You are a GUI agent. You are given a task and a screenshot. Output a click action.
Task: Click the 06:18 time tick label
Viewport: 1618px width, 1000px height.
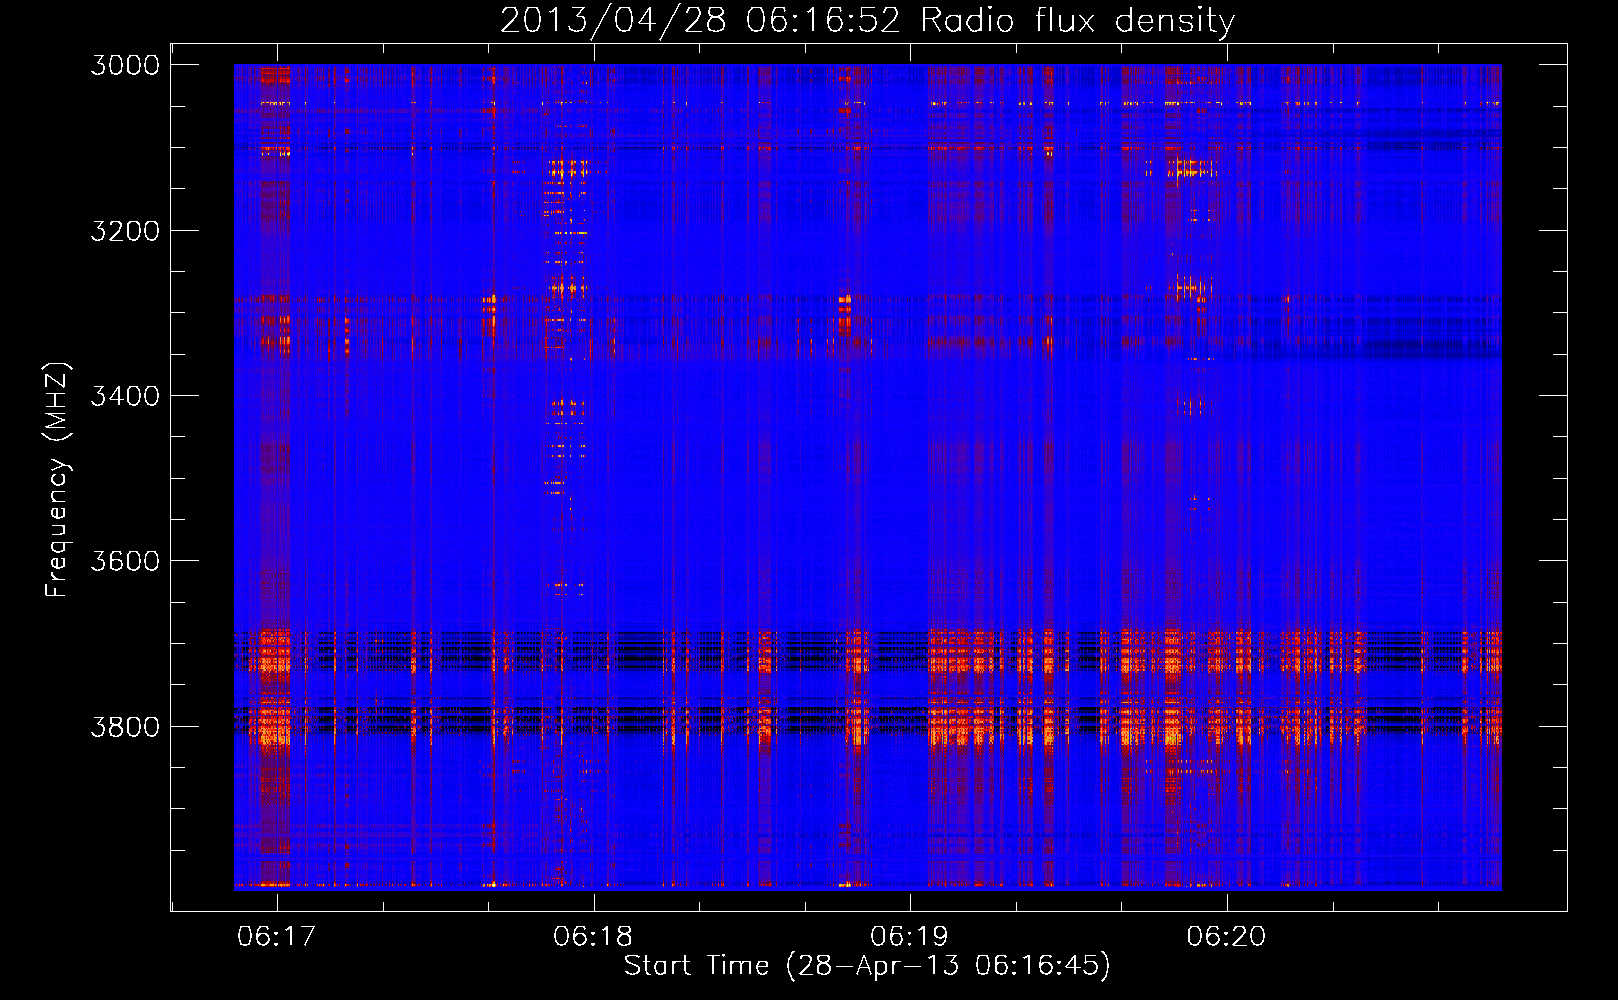tap(593, 937)
